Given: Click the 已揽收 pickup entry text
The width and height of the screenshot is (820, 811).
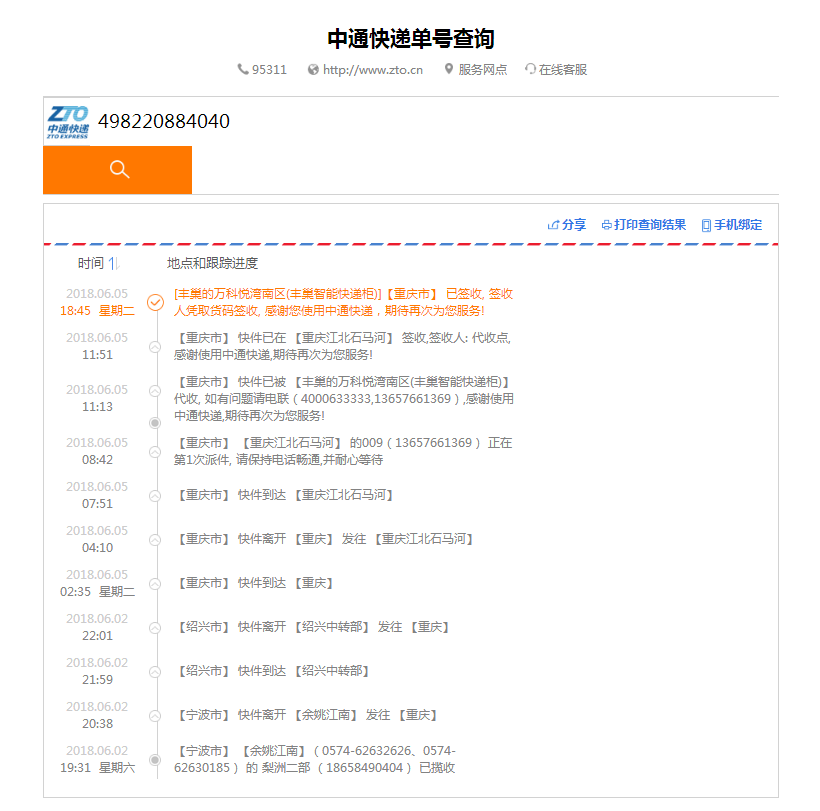Looking at the screenshot, I should click(315, 759).
